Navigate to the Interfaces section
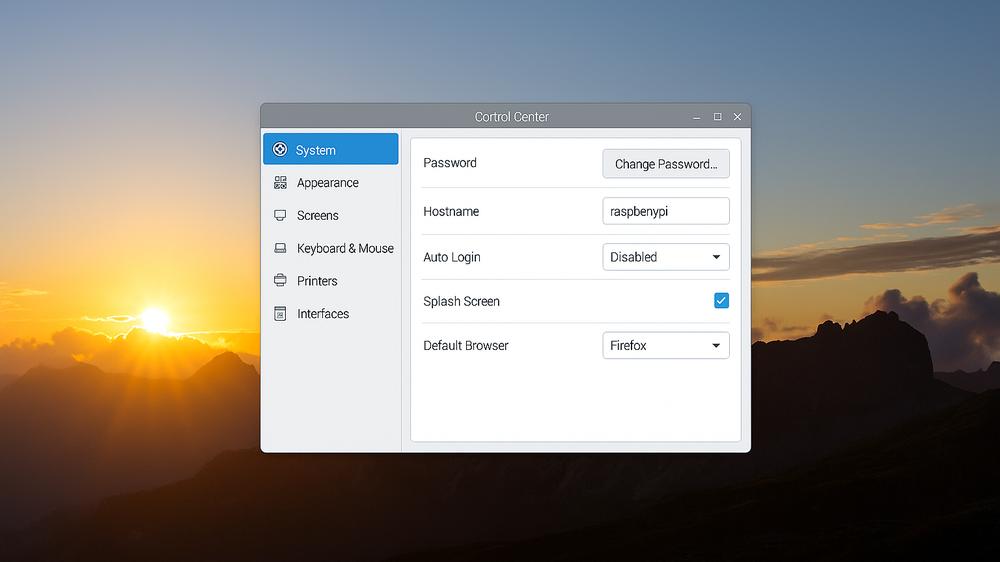 coord(323,314)
